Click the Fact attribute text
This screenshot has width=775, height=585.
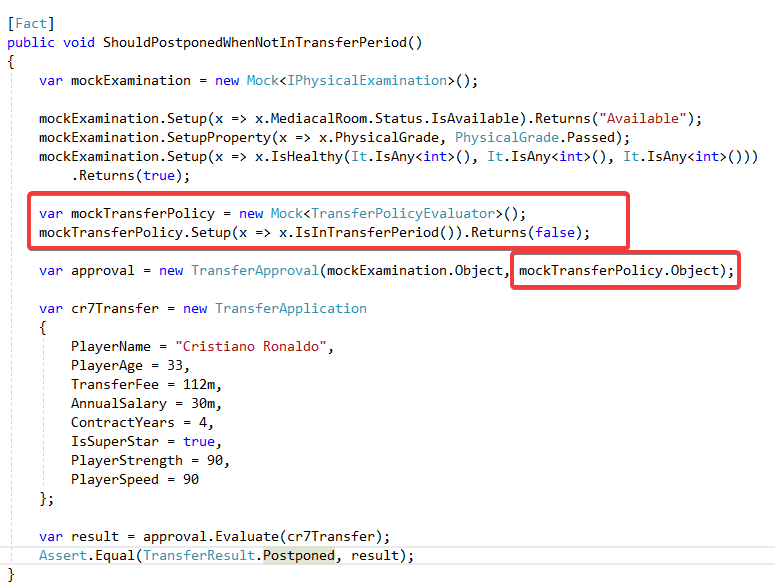coord(31,23)
